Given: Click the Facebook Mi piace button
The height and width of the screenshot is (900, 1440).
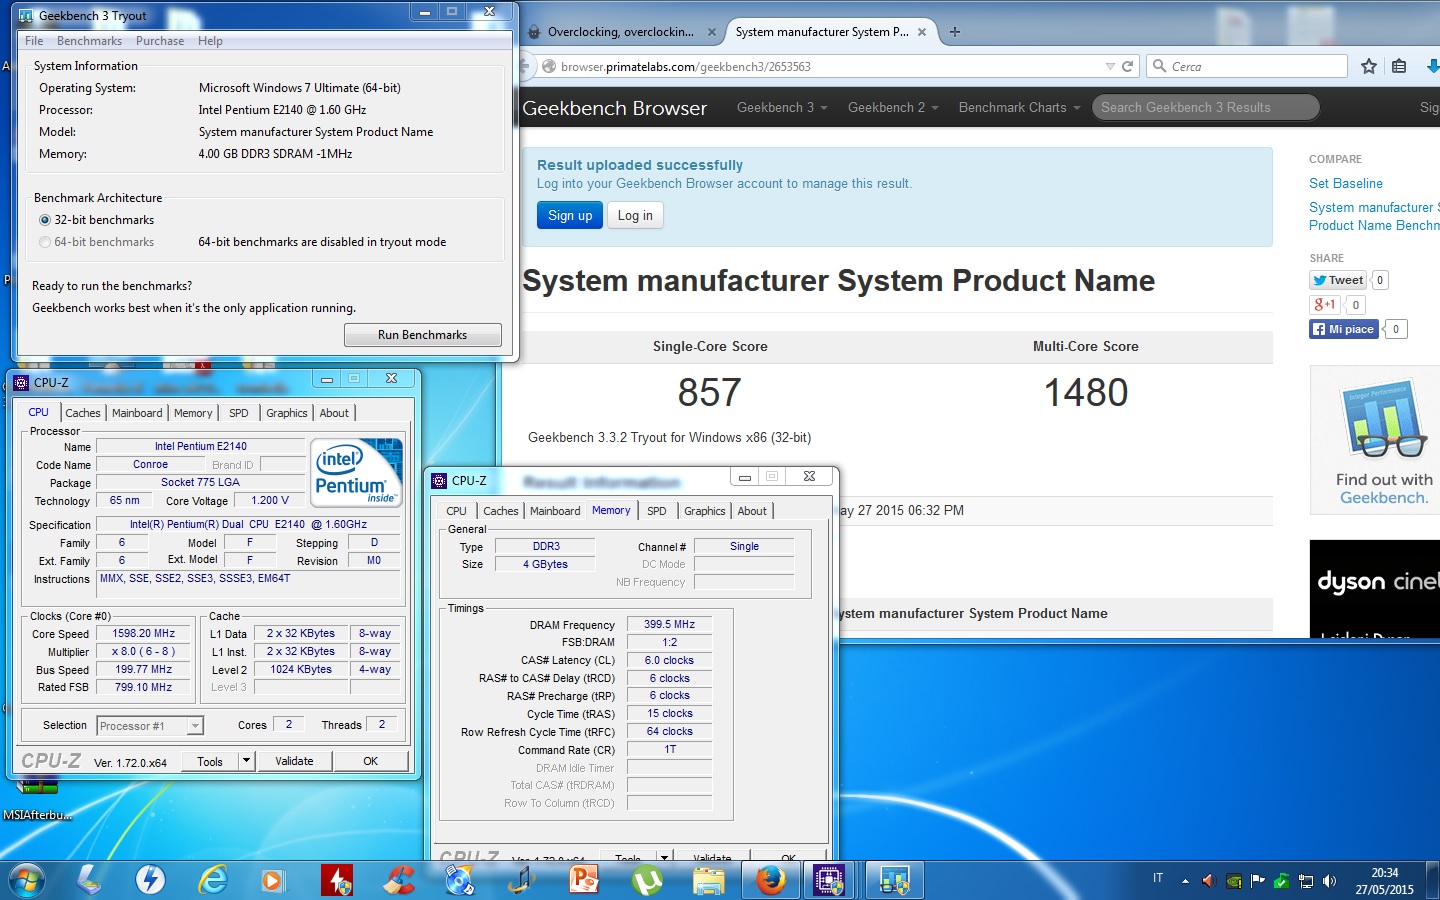Looking at the screenshot, I should coord(1344,329).
